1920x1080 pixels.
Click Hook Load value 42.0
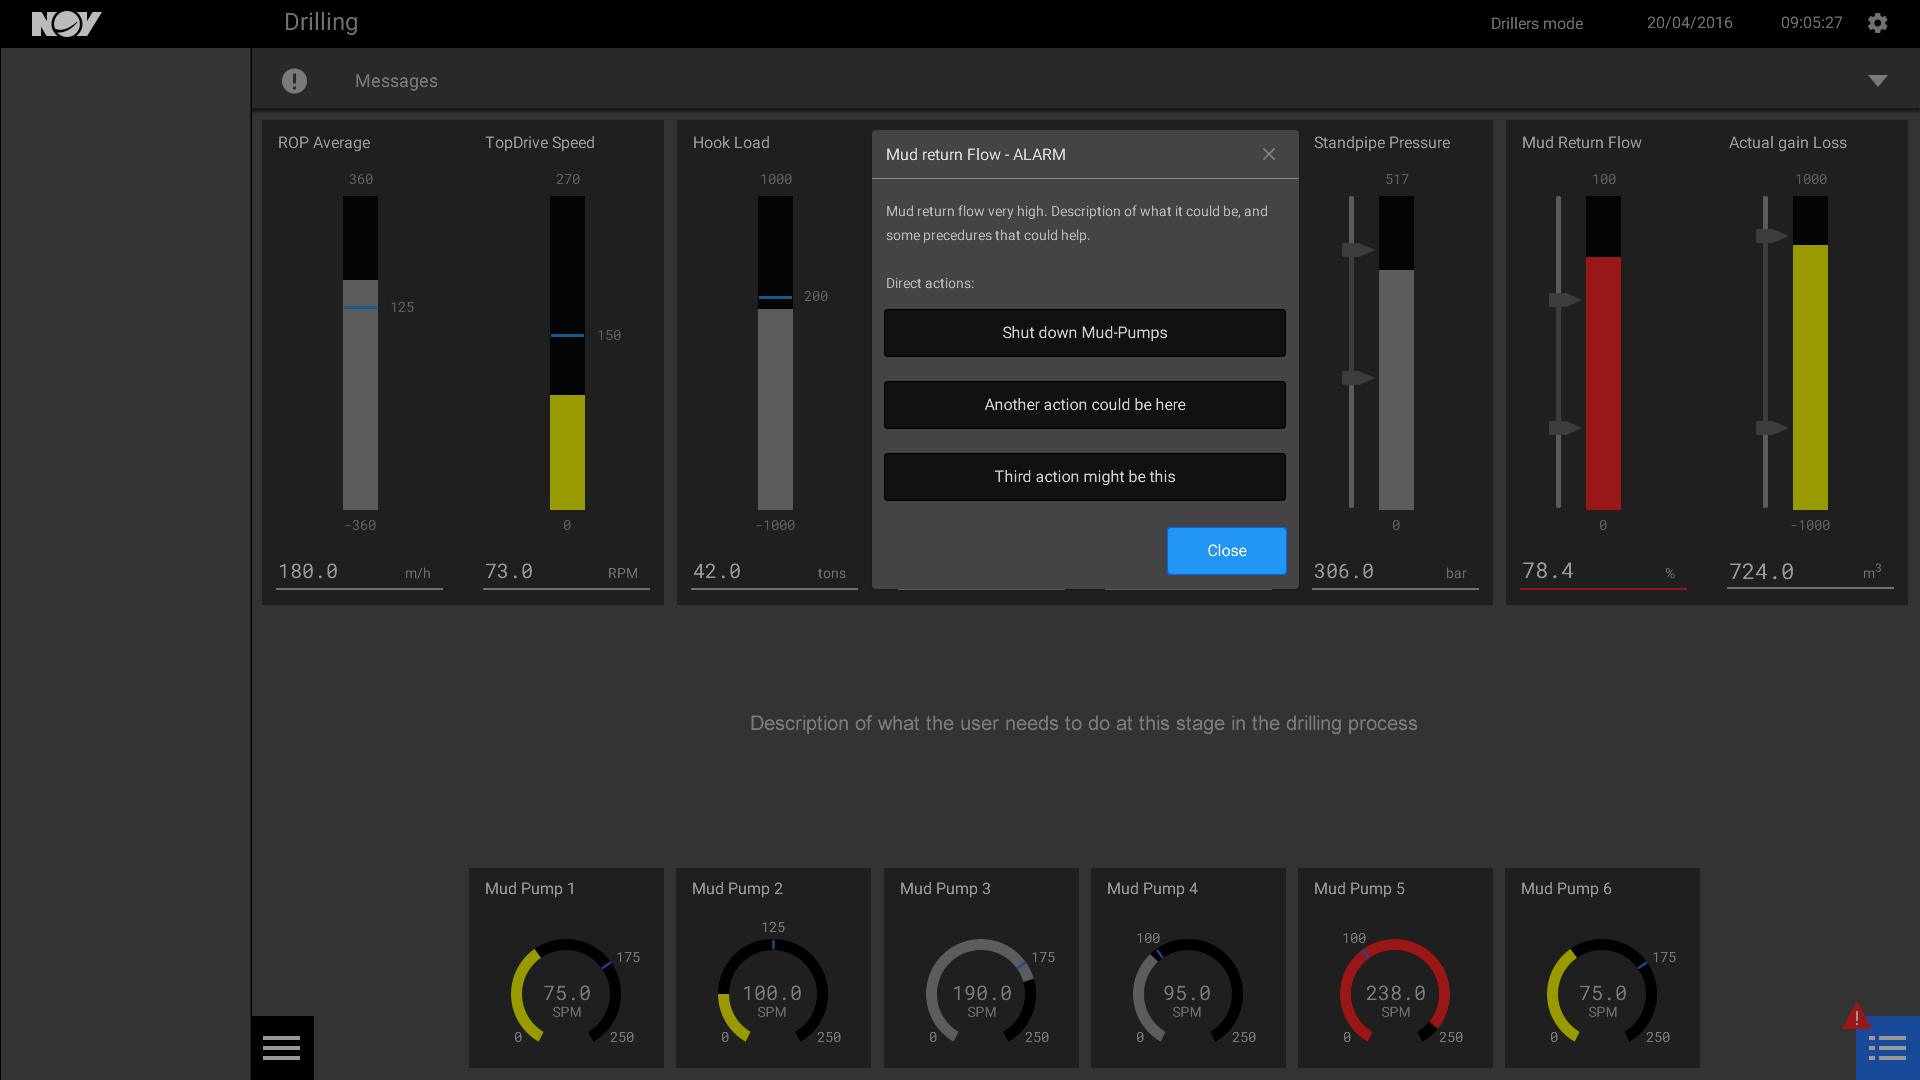717,571
